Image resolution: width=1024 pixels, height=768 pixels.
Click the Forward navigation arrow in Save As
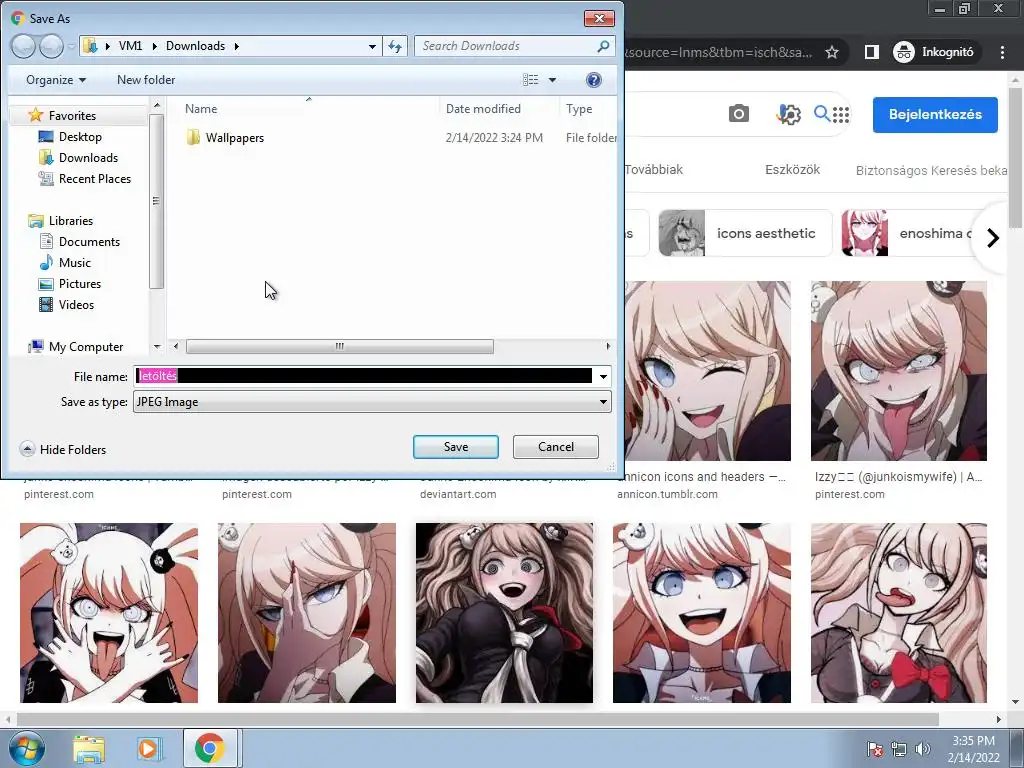pos(52,46)
